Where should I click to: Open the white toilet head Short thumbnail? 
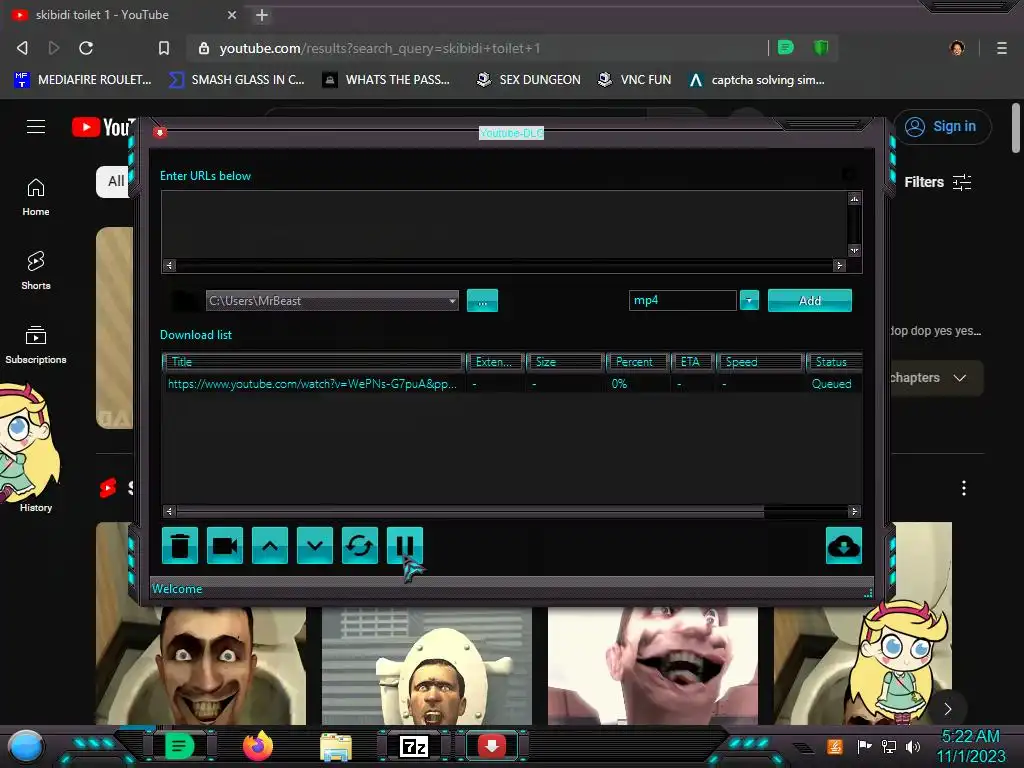pyautogui.click(x=426, y=666)
